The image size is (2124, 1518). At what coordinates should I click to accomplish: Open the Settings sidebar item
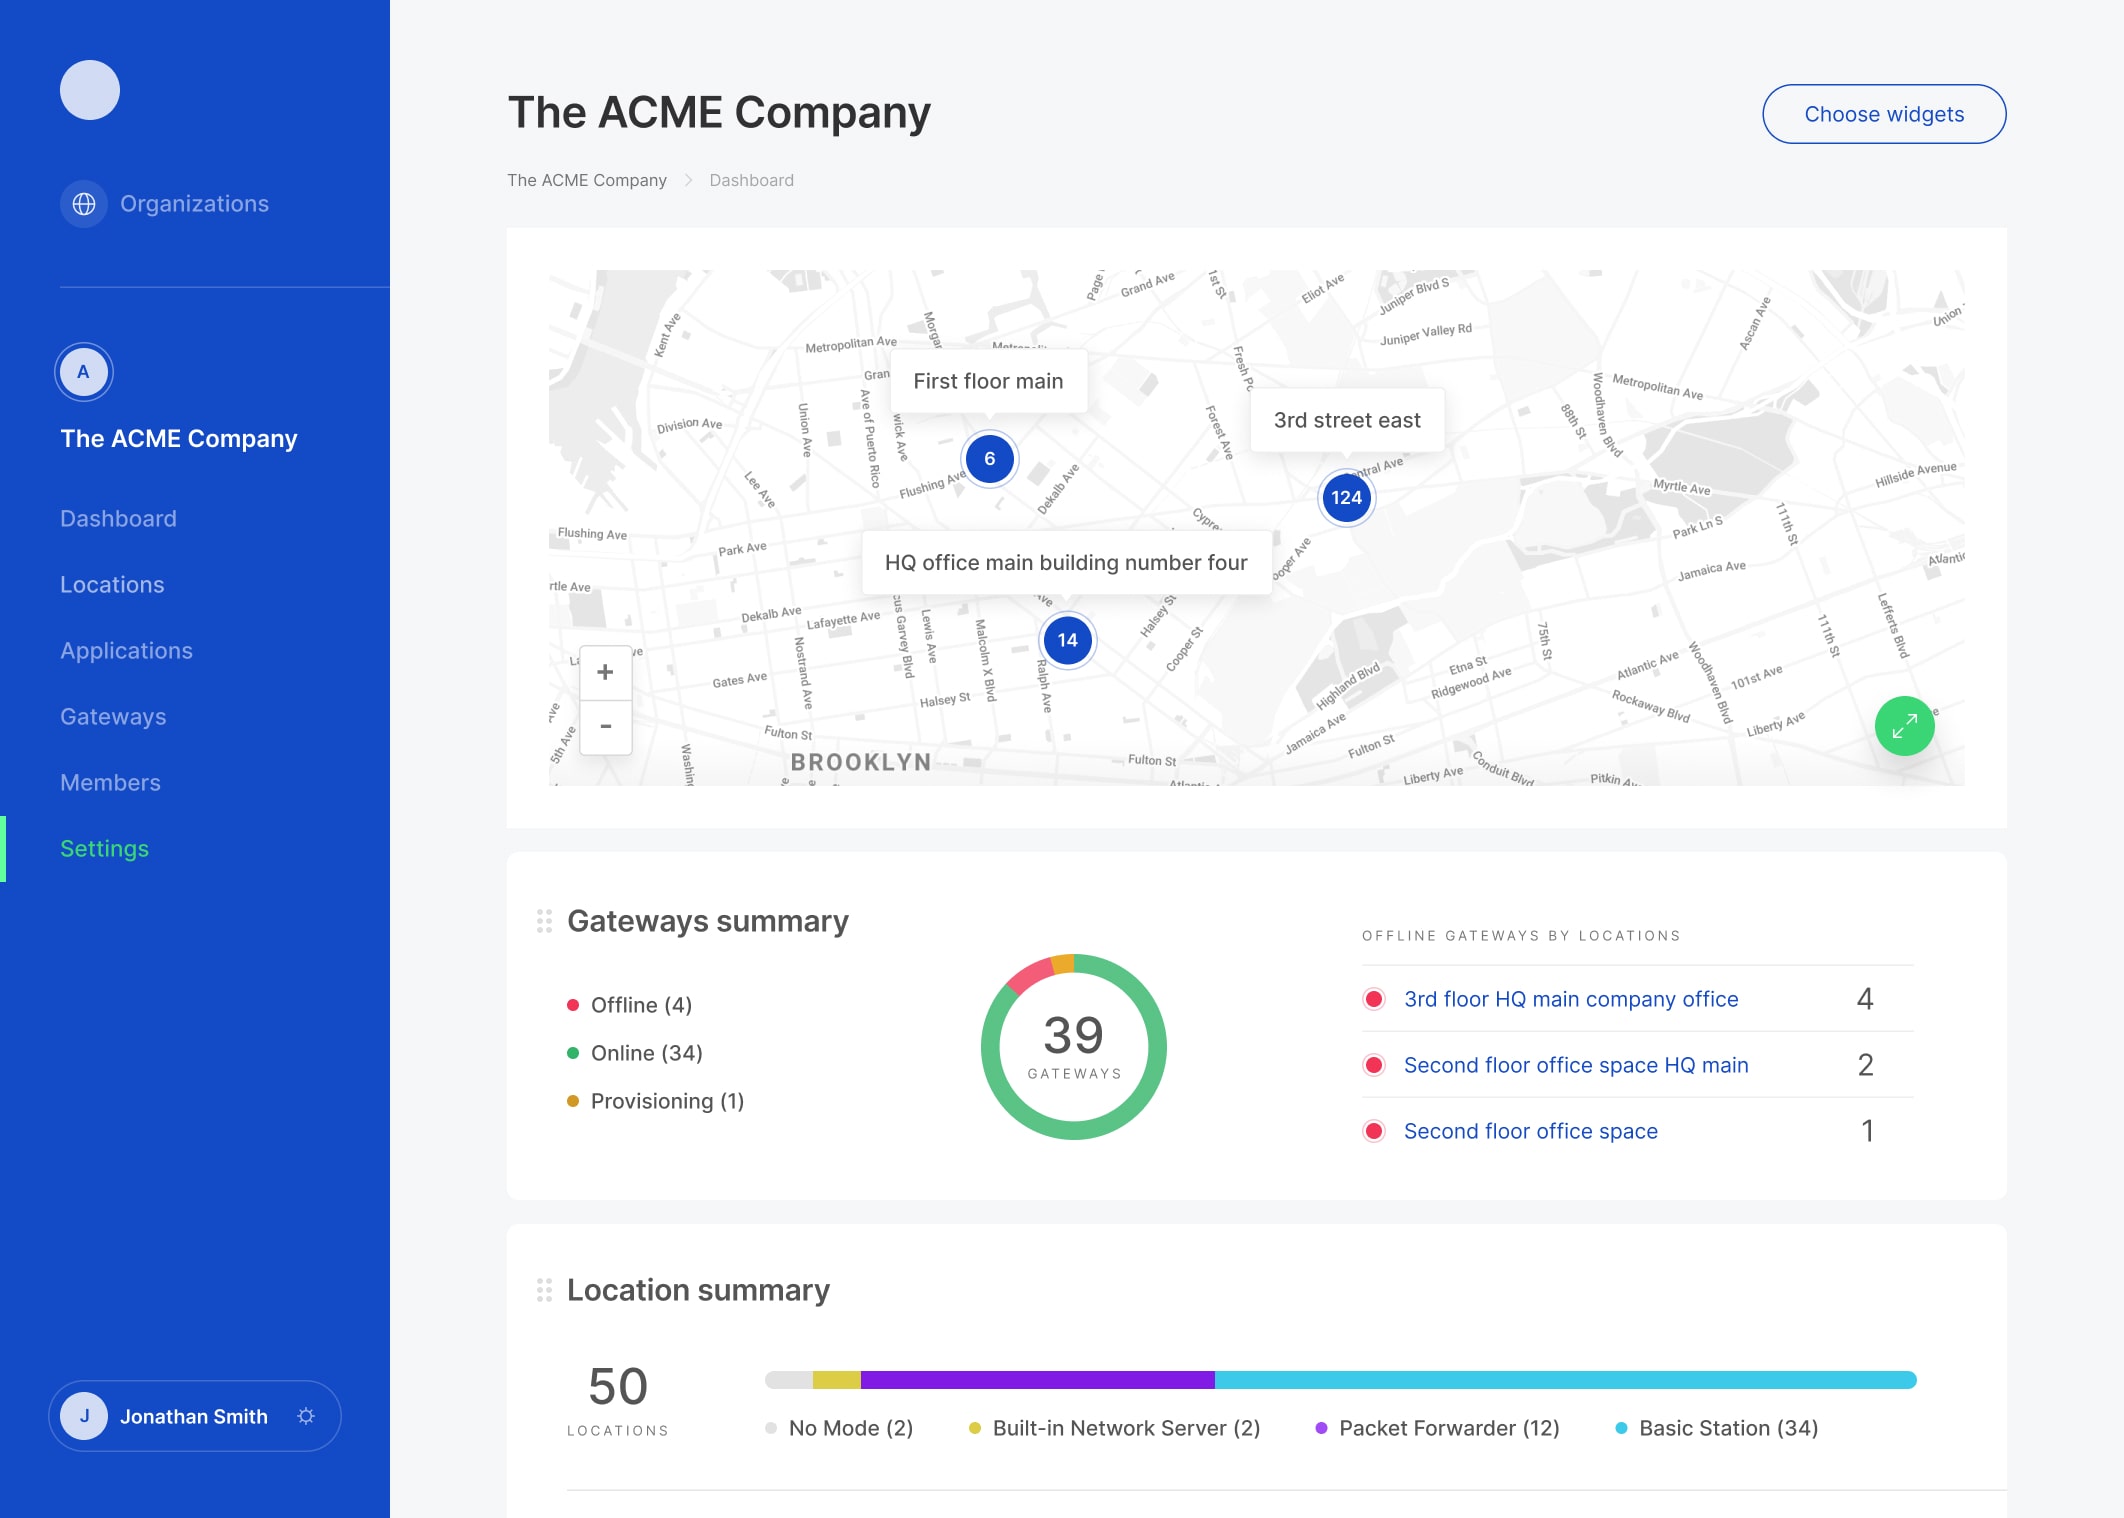[x=104, y=849]
